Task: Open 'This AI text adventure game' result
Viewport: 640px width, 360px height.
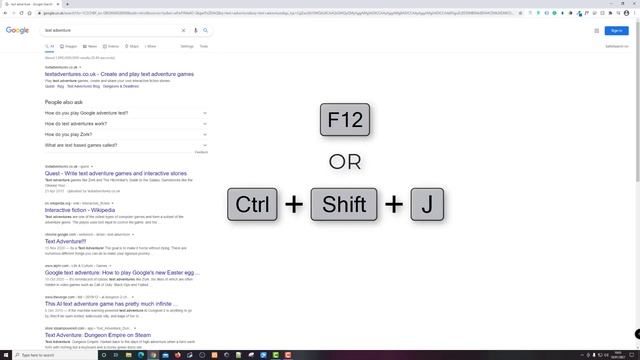Action: pos(111,304)
